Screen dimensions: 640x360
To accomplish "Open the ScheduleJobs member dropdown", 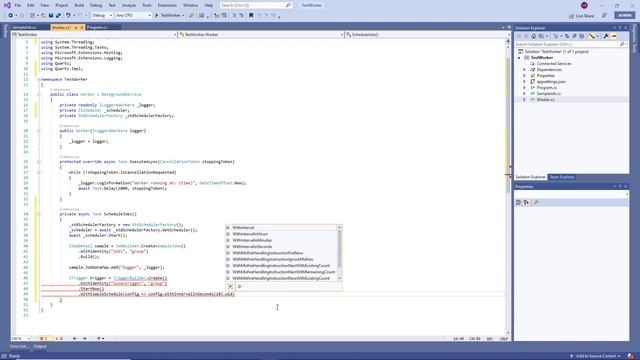I will (427, 35).
